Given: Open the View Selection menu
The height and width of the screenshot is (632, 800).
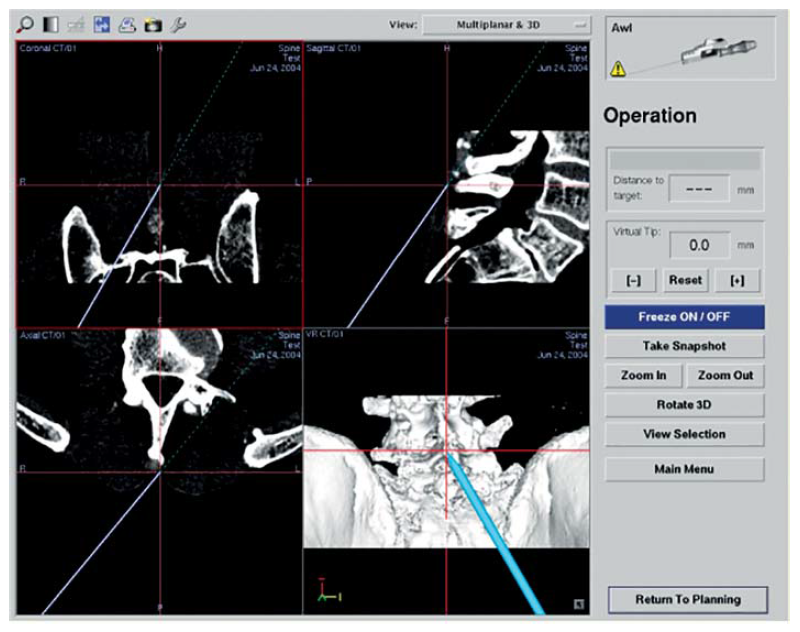Looking at the screenshot, I should (x=684, y=435).
